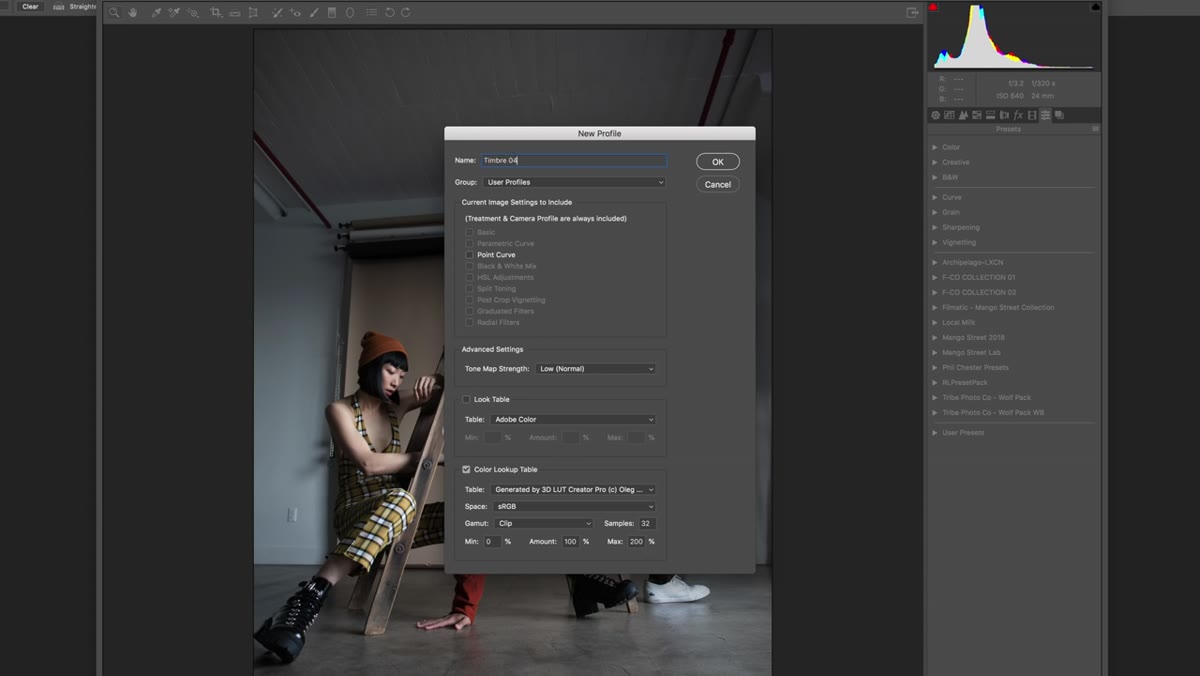Screen dimensions: 1200x676
Task: Open the Snapshots panel tab
Action: (1059, 115)
